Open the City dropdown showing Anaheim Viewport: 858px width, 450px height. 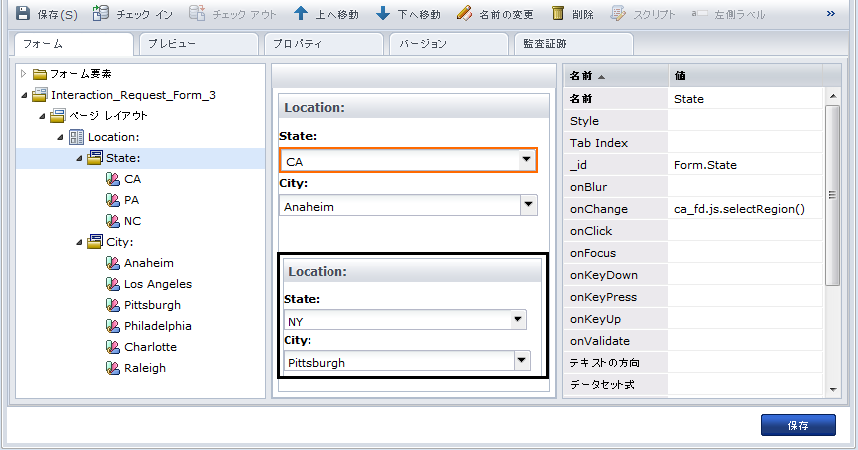point(527,206)
